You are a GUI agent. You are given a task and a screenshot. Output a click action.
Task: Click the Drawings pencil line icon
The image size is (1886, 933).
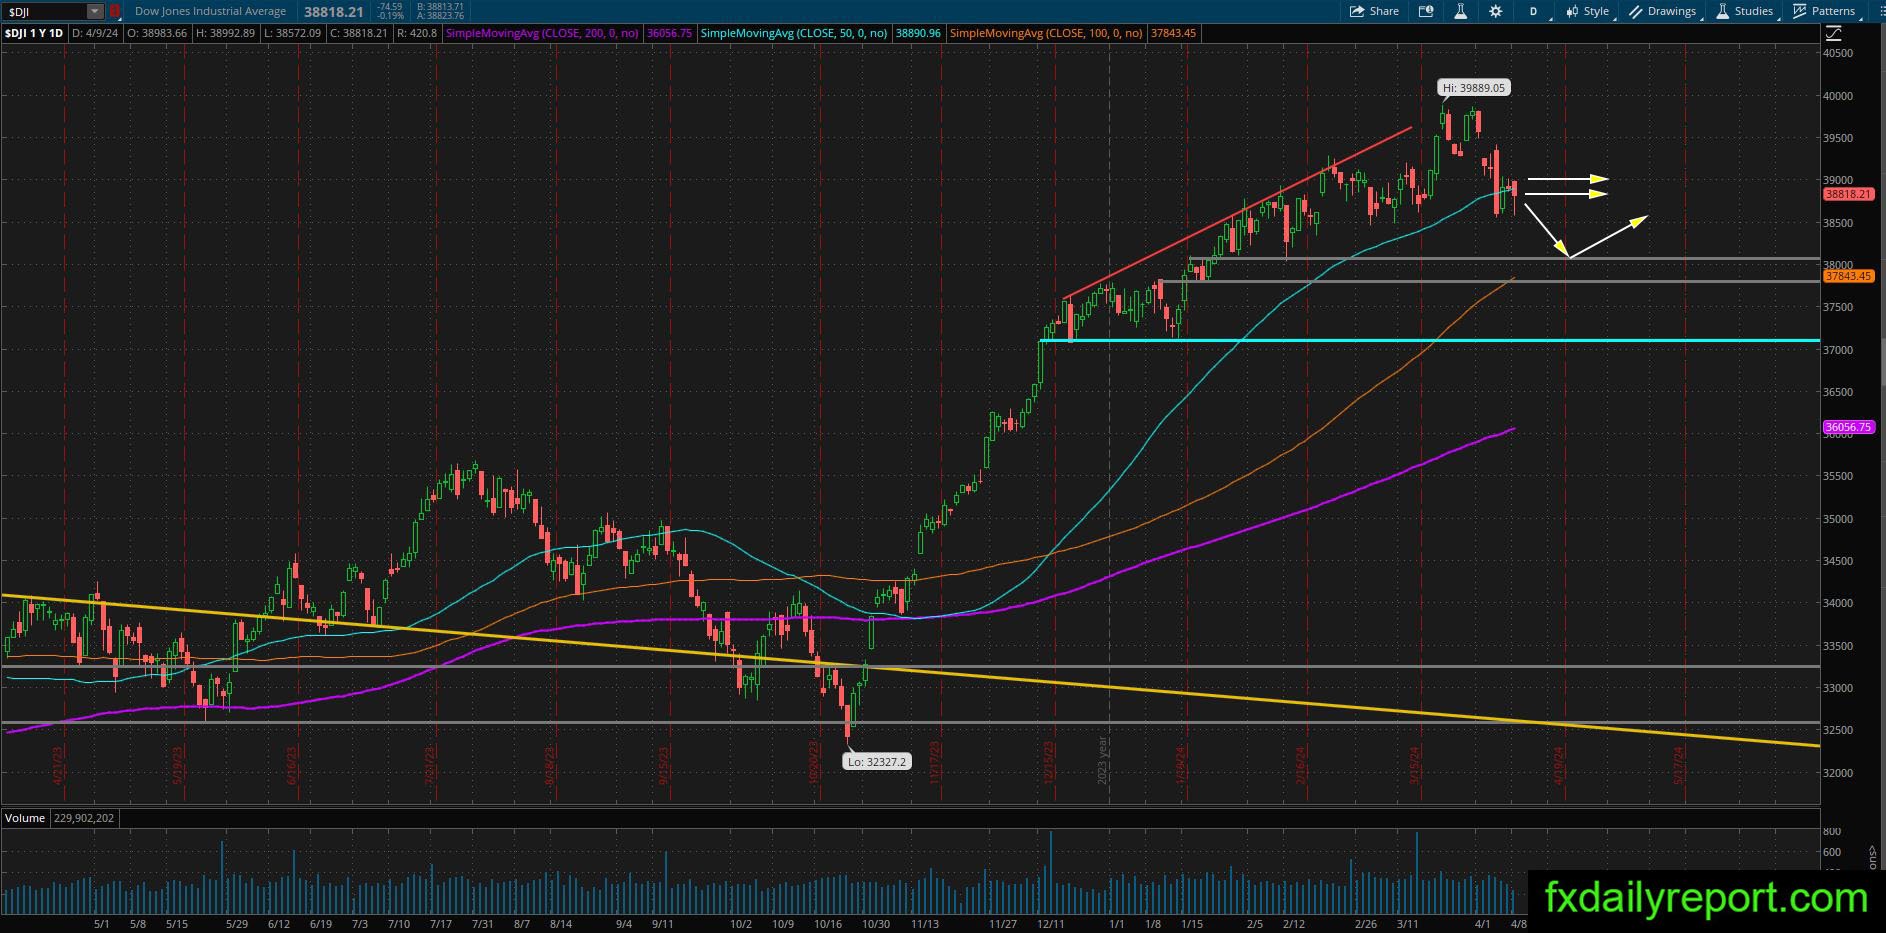coord(1636,11)
